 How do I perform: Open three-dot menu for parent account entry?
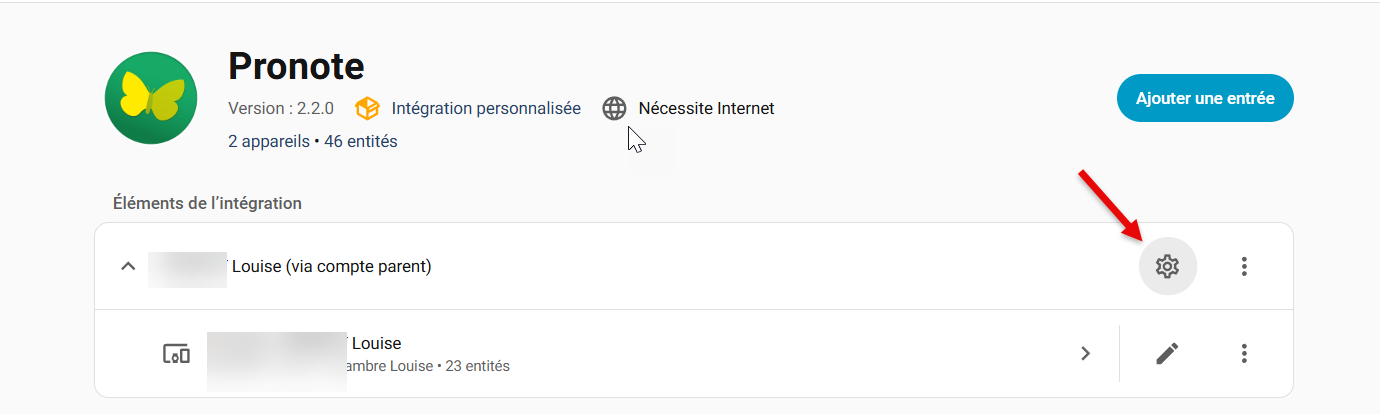[1244, 266]
